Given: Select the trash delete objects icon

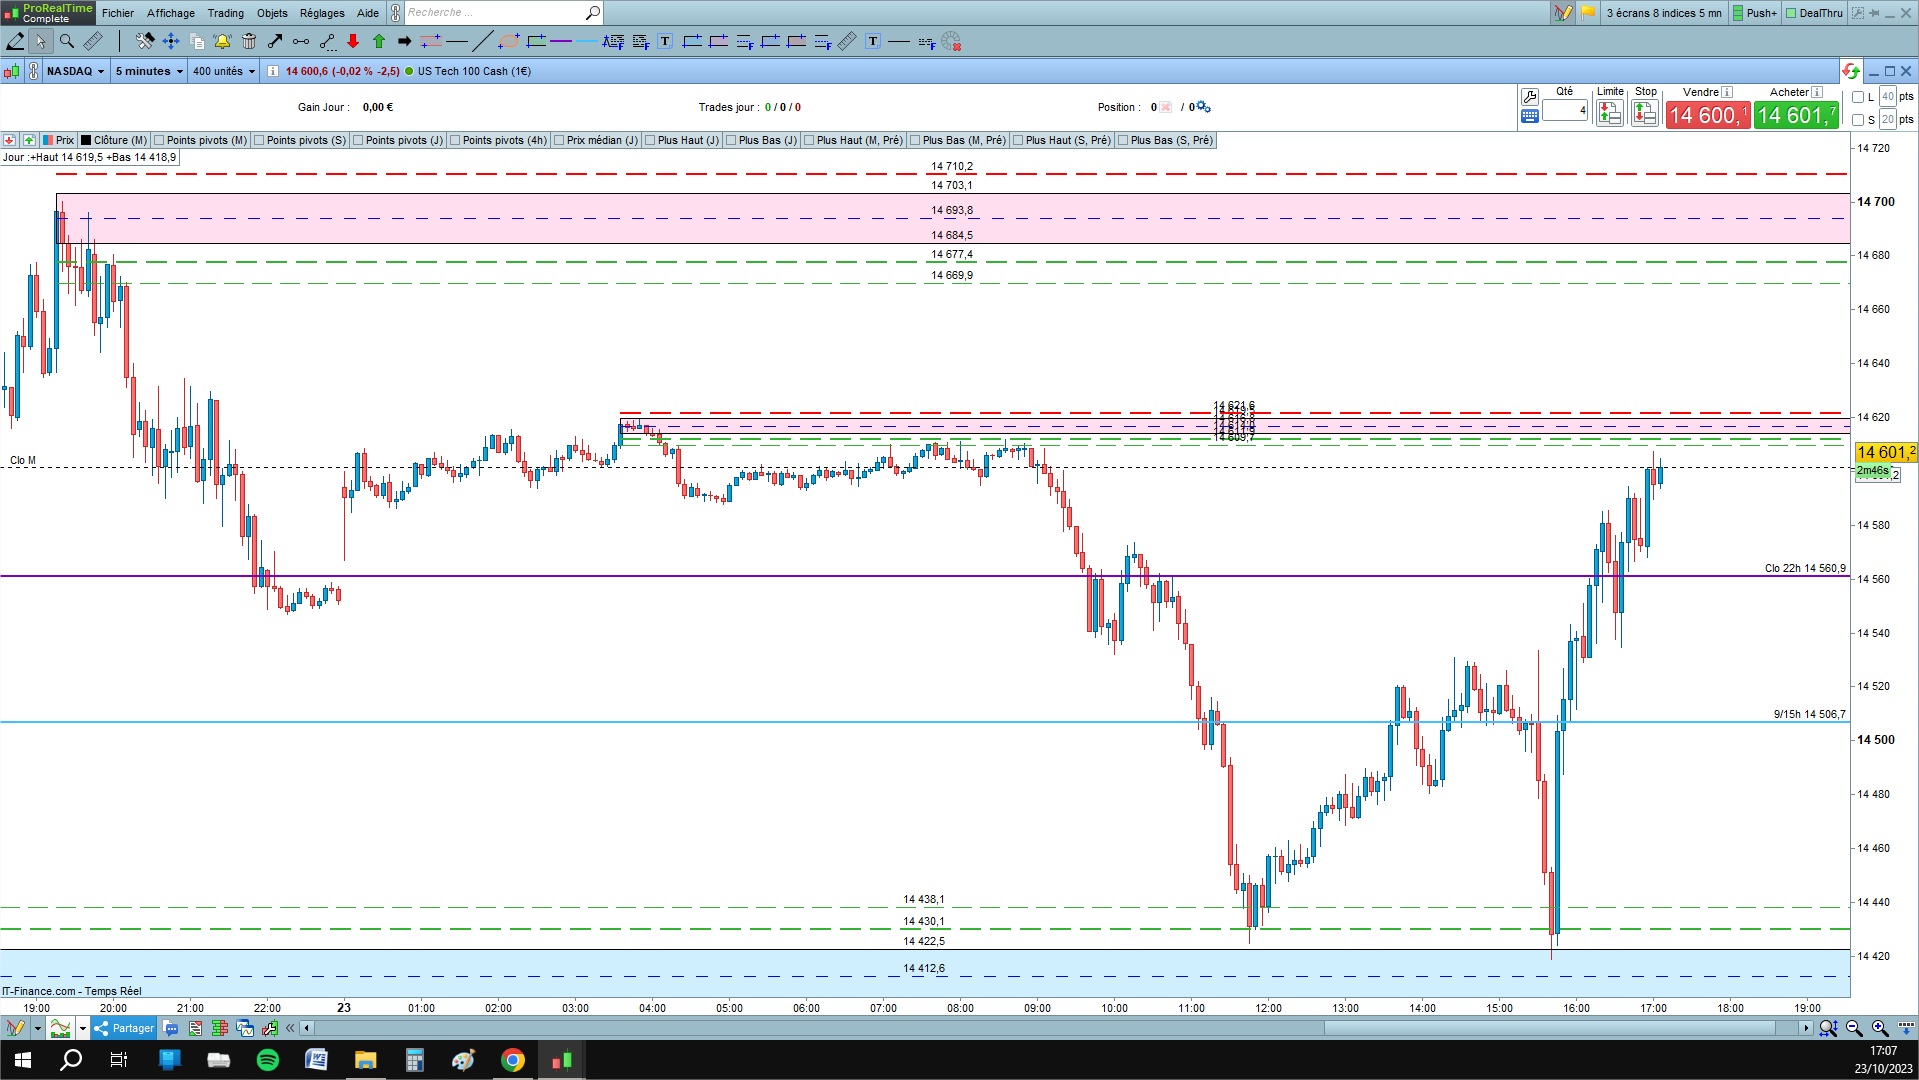Looking at the screenshot, I should 249,41.
